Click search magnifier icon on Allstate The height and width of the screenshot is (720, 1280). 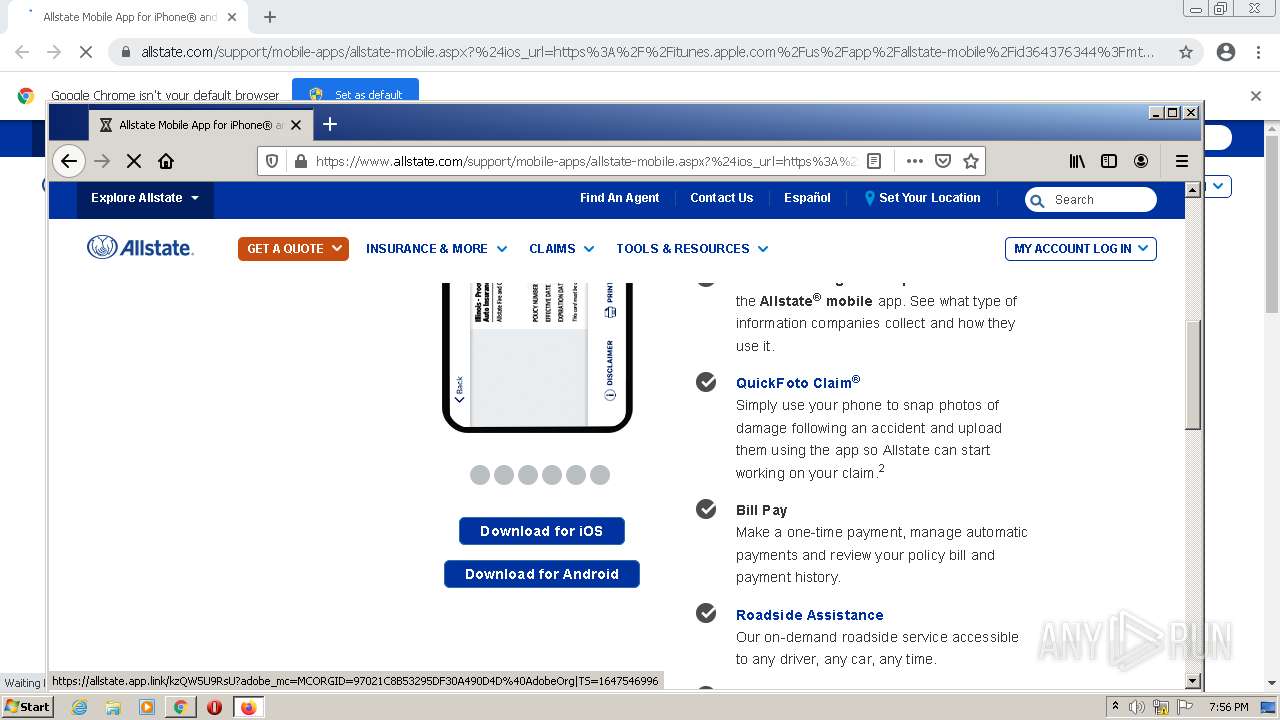1037,200
